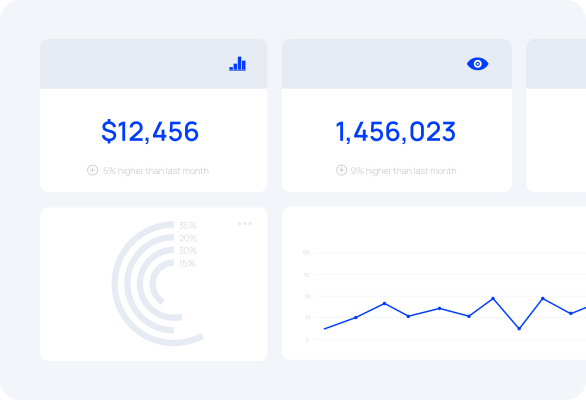
Task: Click the "5% higher than last month" text
Action: [156, 171]
